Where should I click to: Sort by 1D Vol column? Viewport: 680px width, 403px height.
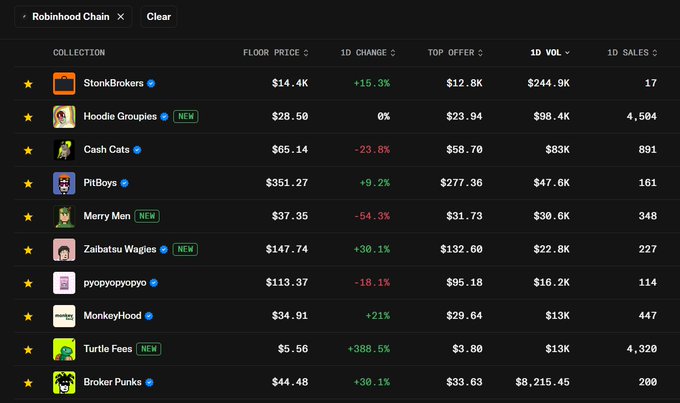click(550, 52)
